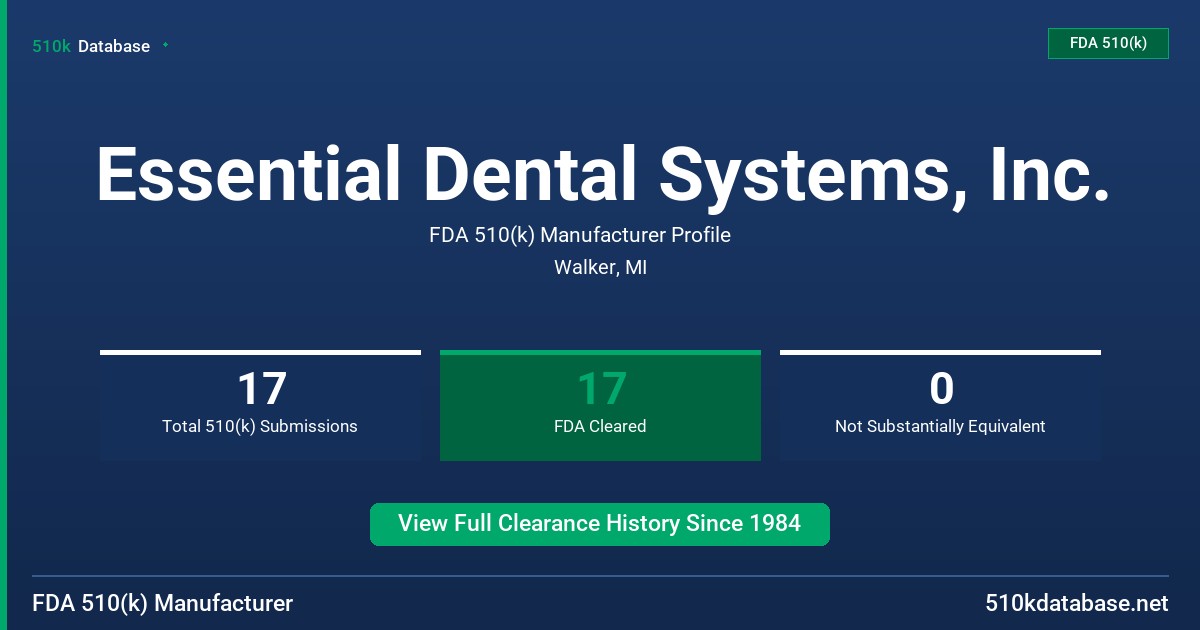Click the Essential Dental Systems, Inc. heading

coord(603,175)
